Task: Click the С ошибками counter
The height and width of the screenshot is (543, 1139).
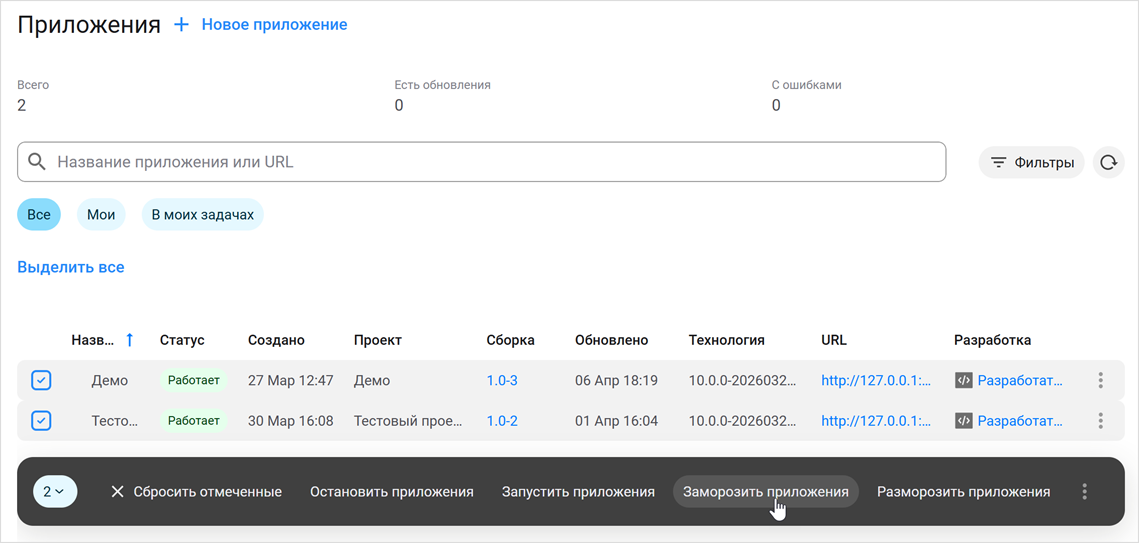Action: click(806, 95)
